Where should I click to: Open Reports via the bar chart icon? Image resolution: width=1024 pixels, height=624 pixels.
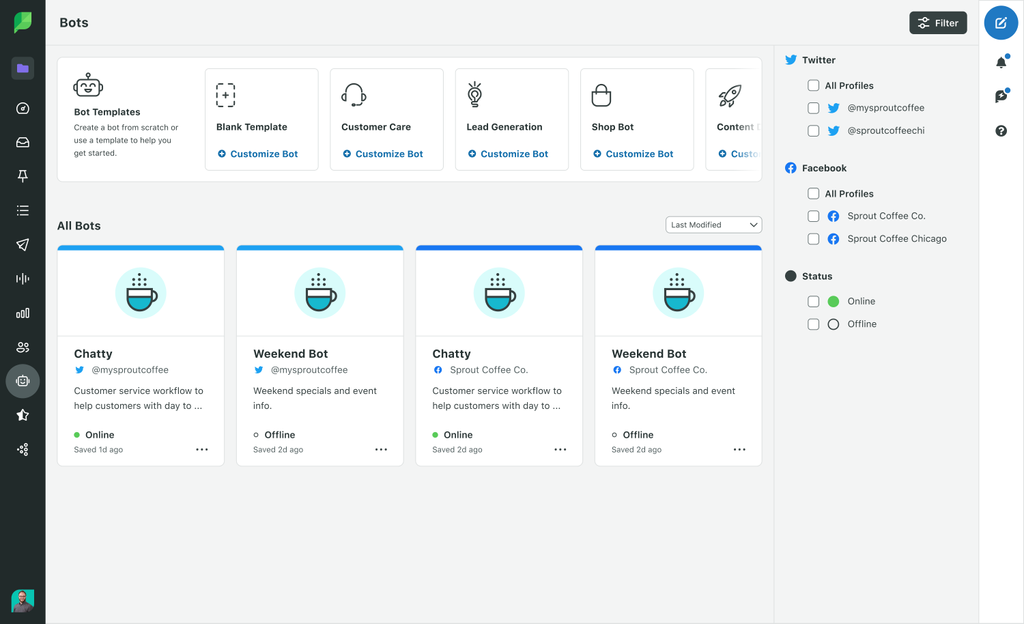click(22, 312)
